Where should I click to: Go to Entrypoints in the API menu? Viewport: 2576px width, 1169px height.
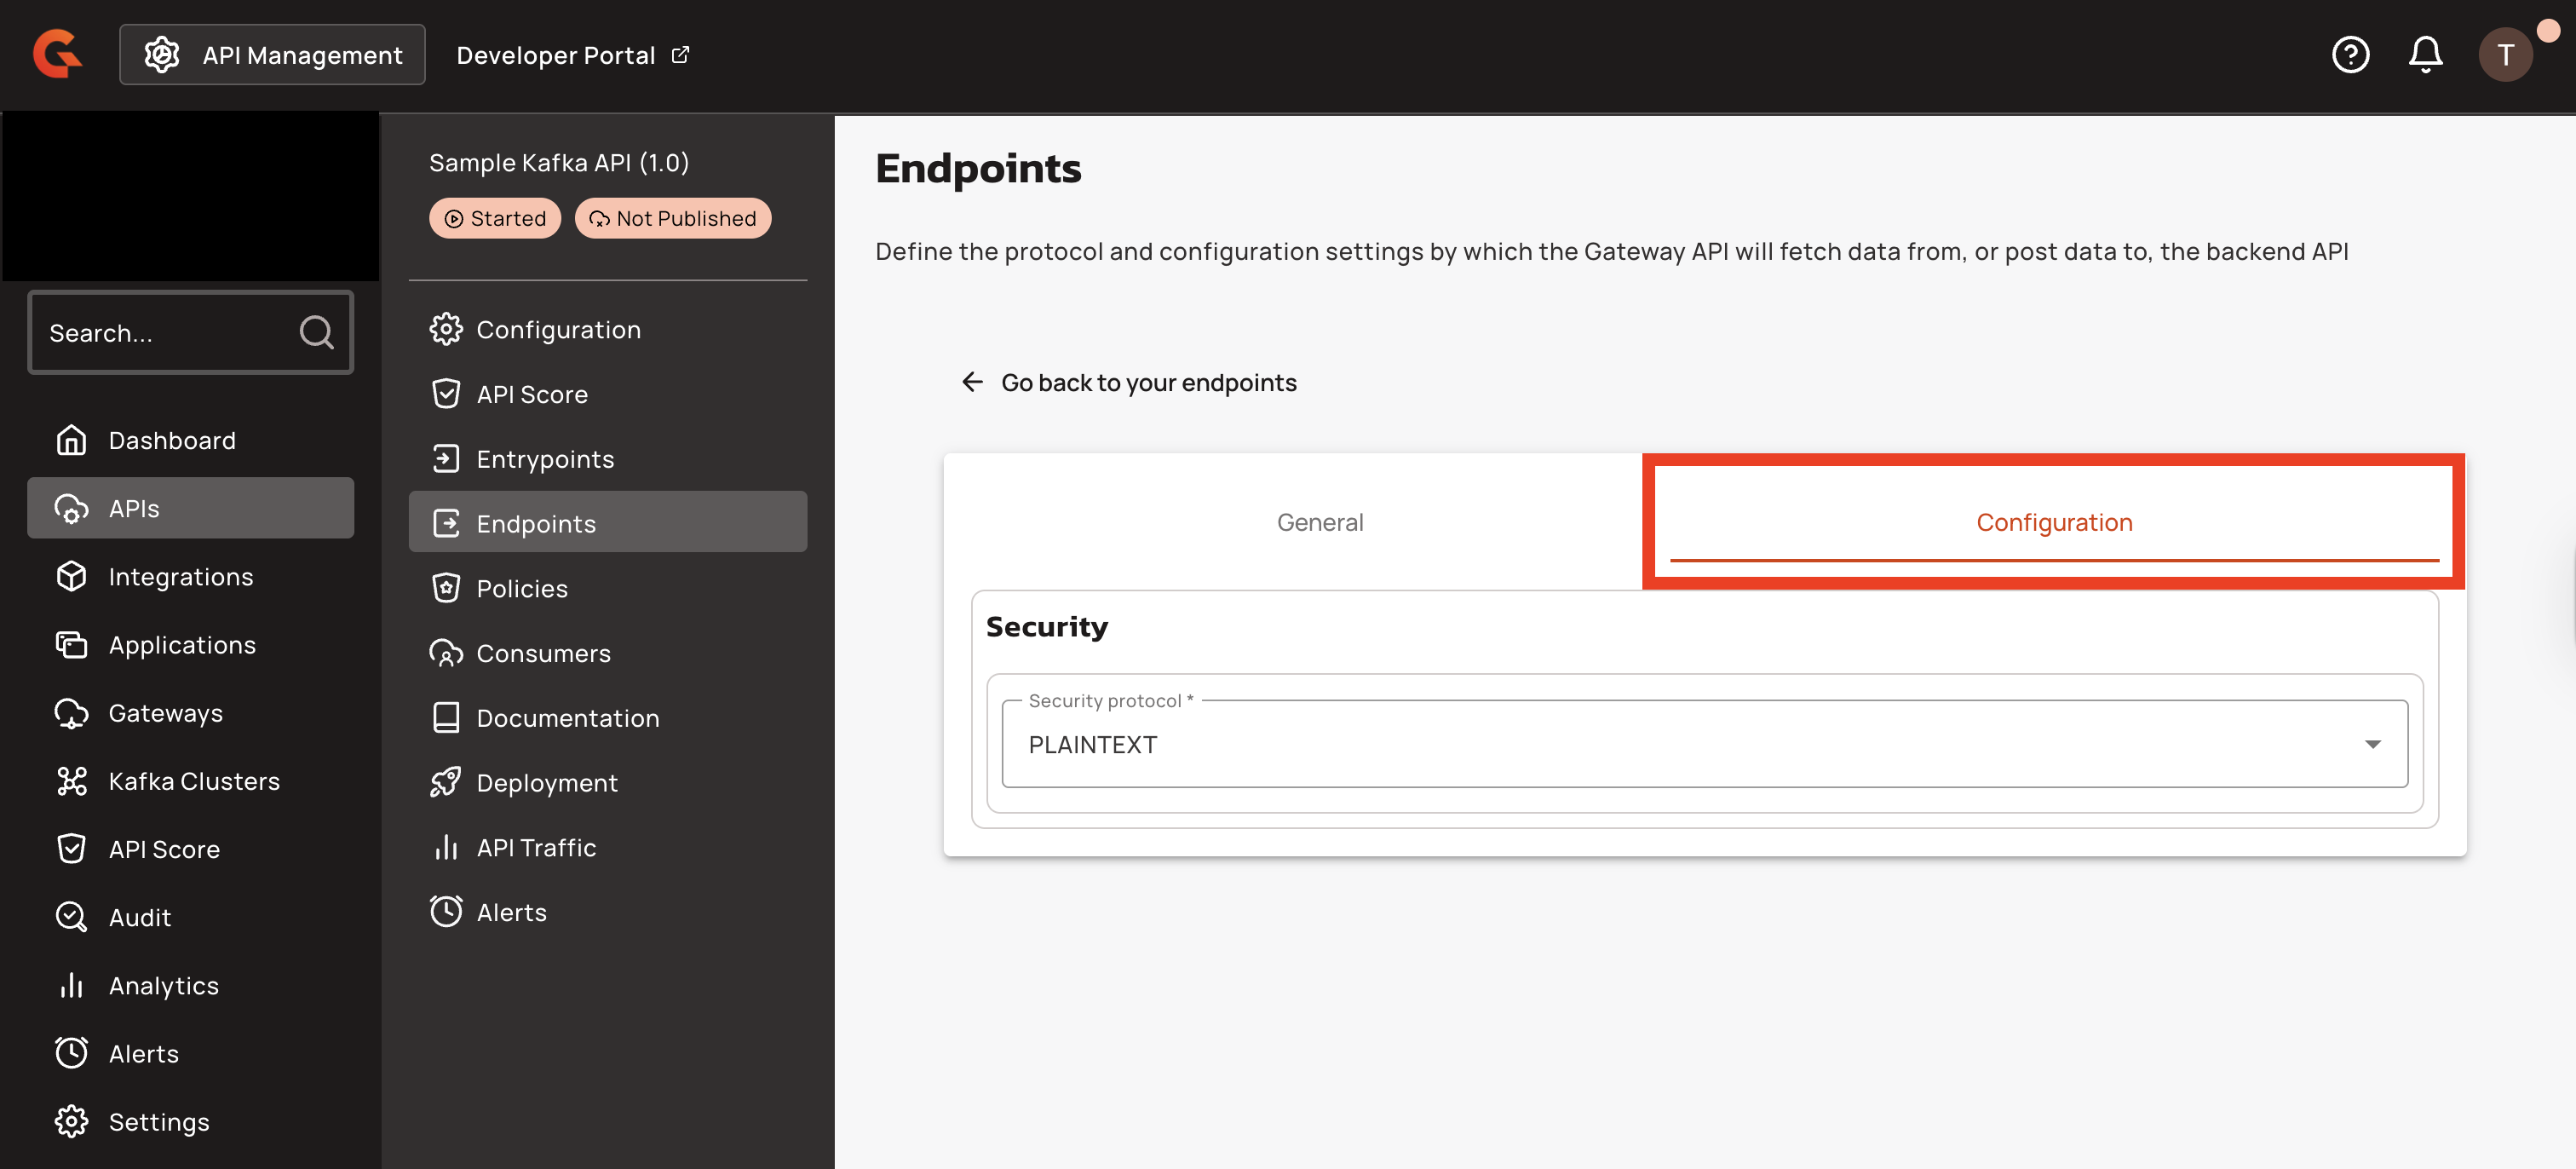[x=544, y=459]
